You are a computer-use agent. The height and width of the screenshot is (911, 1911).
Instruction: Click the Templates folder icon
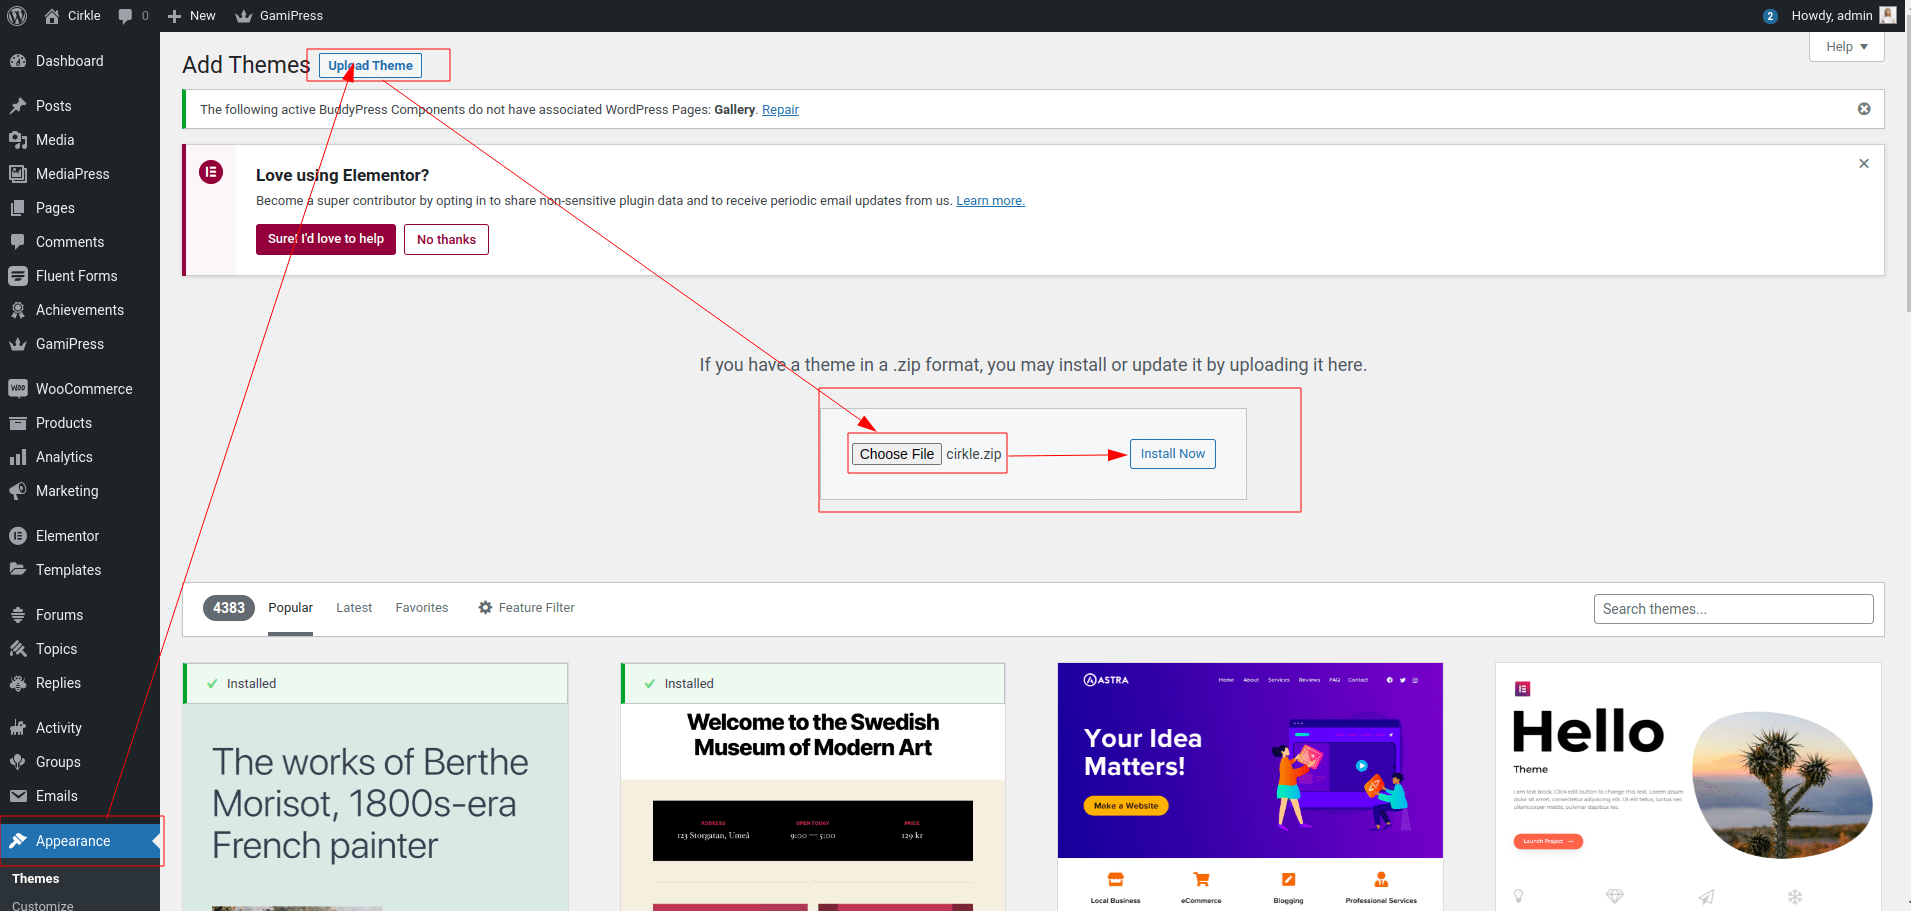pos(18,570)
